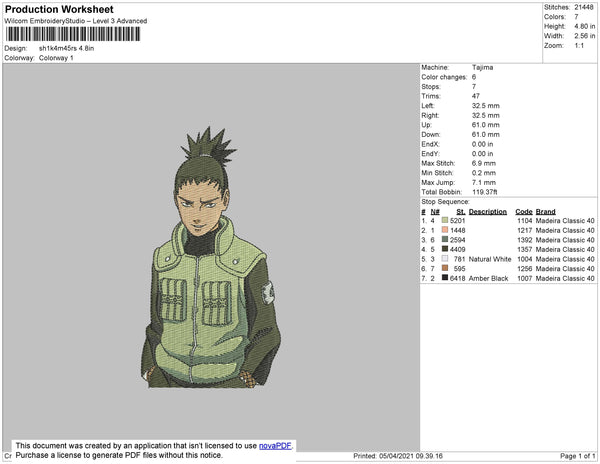Click the Trims value 47
Image resolution: width=600 pixels, height=464 pixels.
[476, 96]
